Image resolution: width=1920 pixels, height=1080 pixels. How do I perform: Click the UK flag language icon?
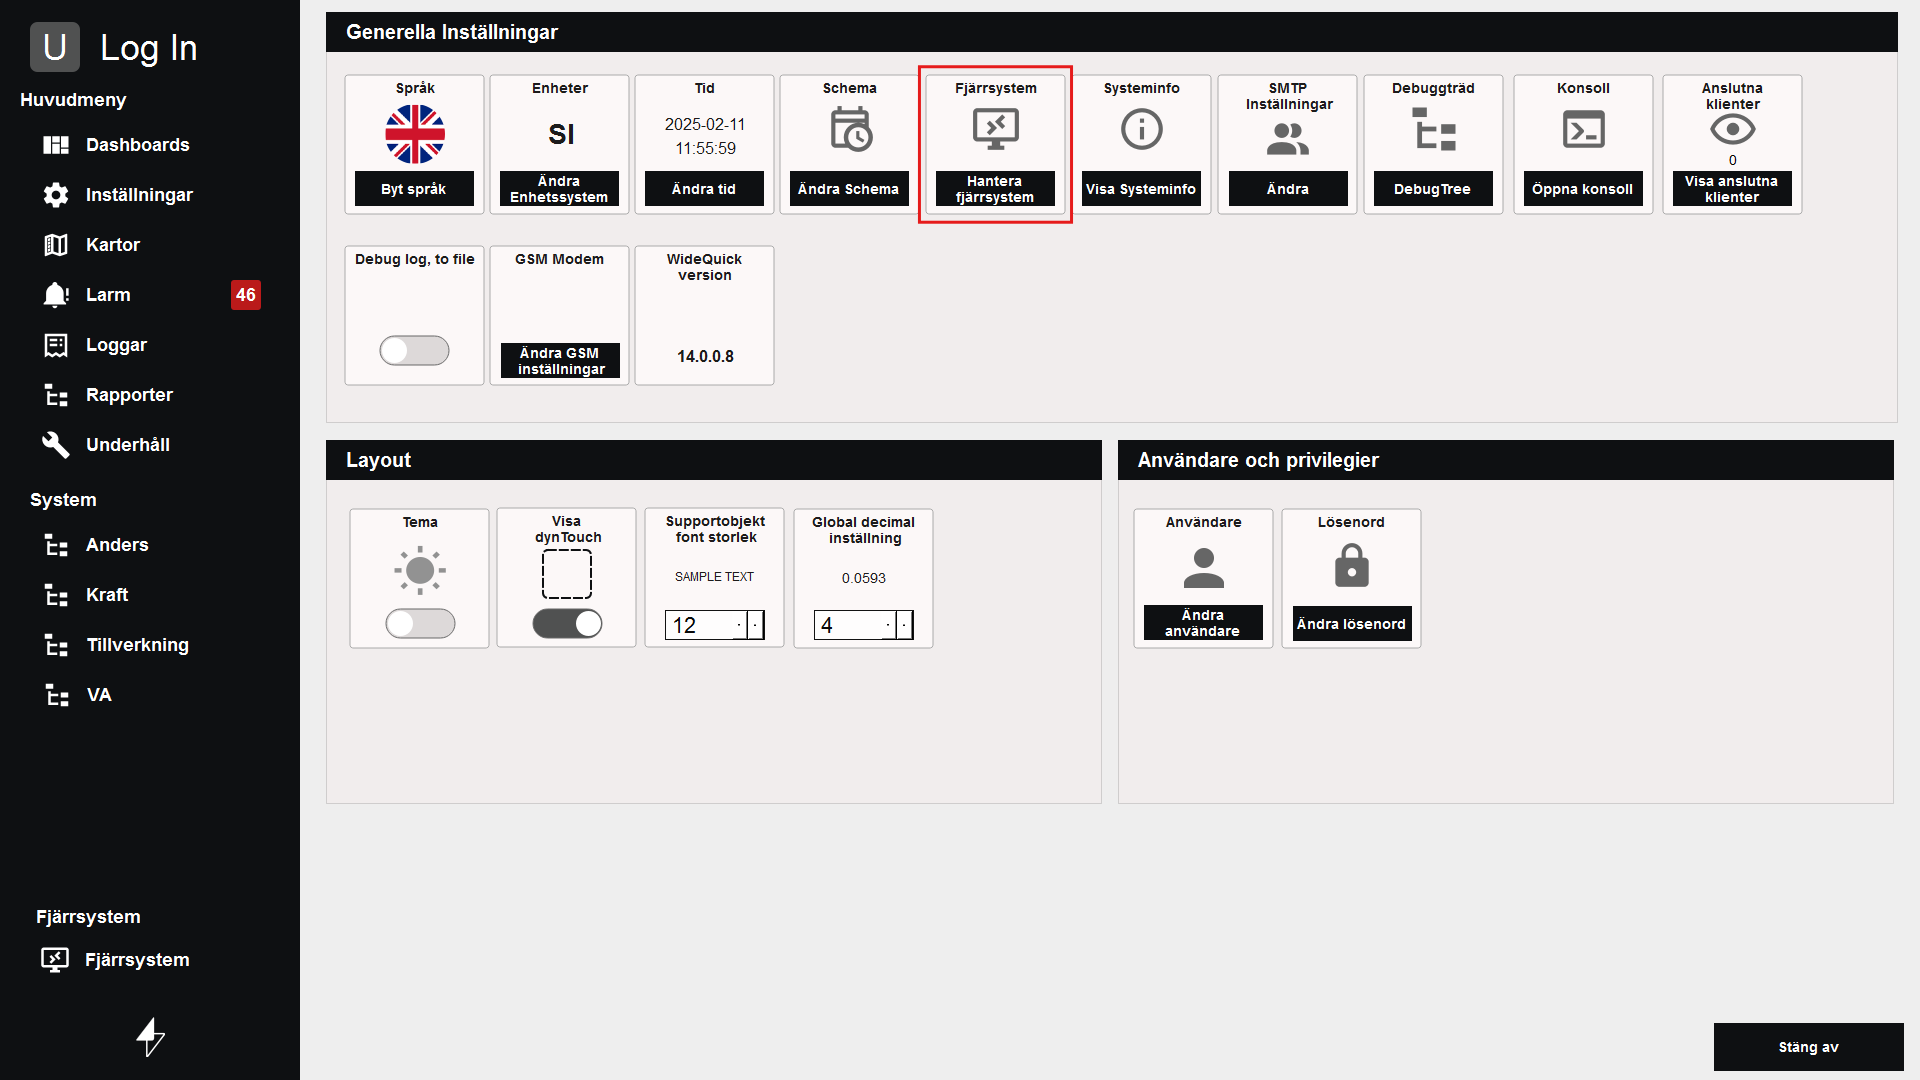coord(415,134)
